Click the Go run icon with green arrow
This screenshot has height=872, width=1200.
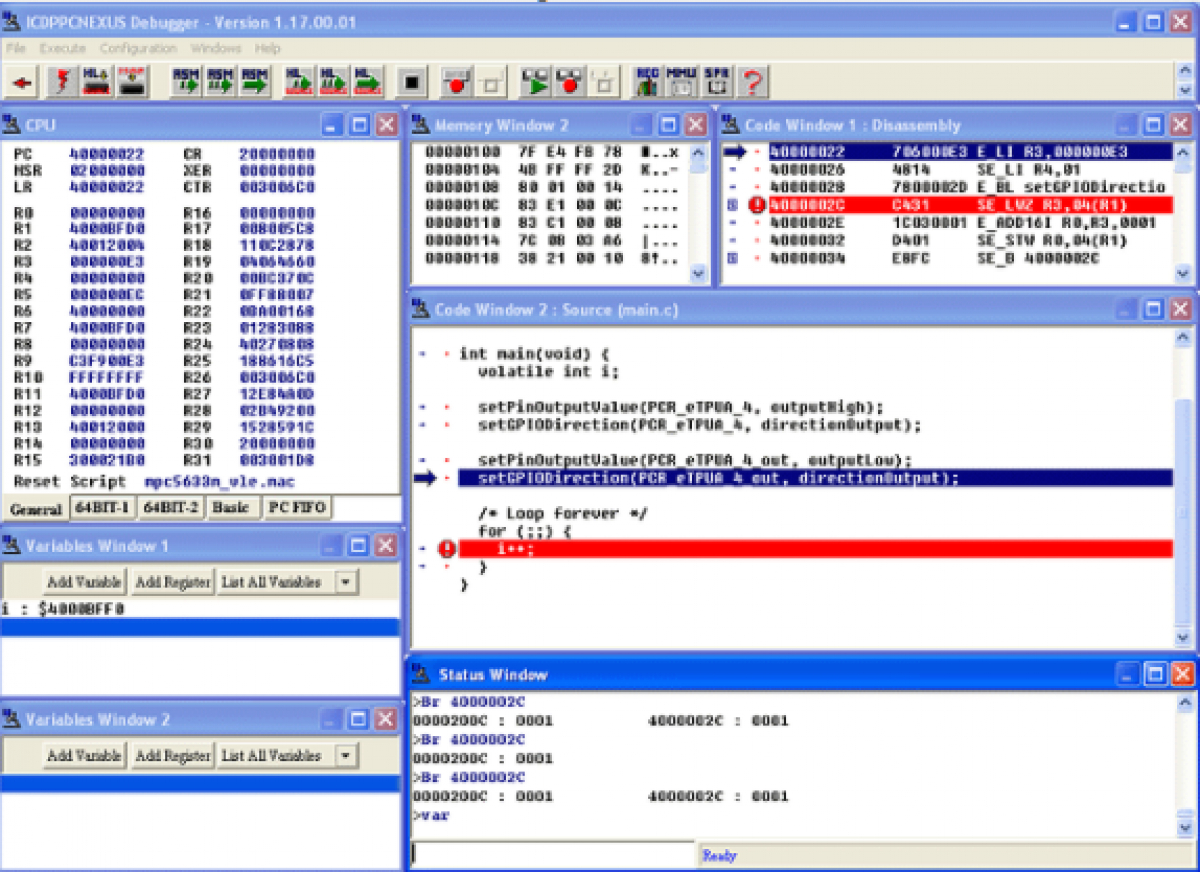click(x=533, y=82)
